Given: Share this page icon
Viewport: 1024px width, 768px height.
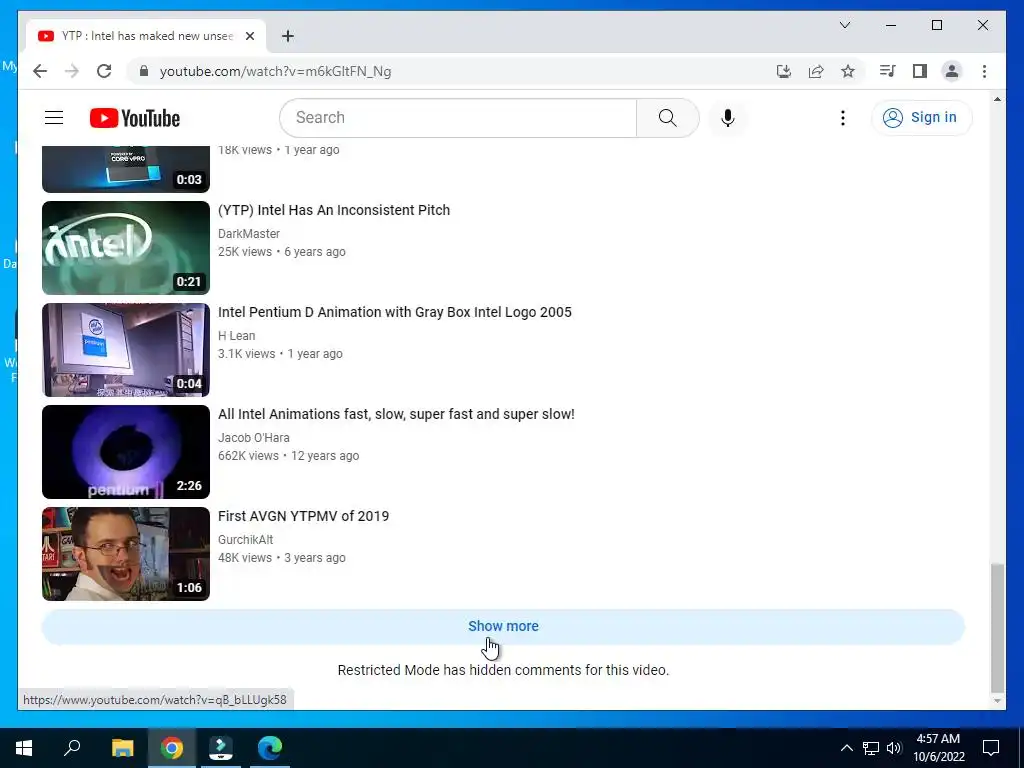Looking at the screenshot, I should tap(816, 71).
